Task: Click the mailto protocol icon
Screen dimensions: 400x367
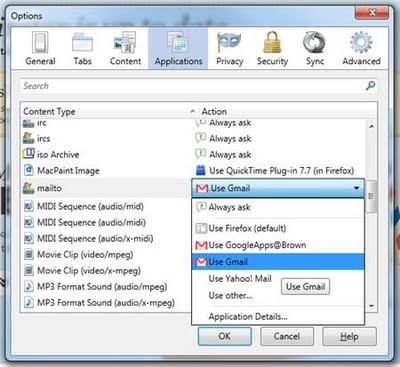Action: 28,188
